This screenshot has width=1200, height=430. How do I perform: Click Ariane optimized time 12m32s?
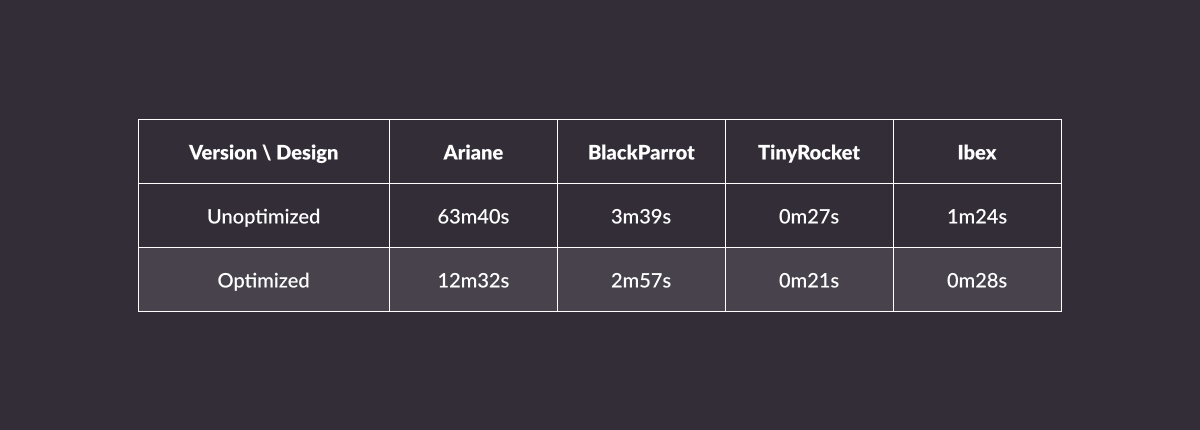click(x=473, y=280)
